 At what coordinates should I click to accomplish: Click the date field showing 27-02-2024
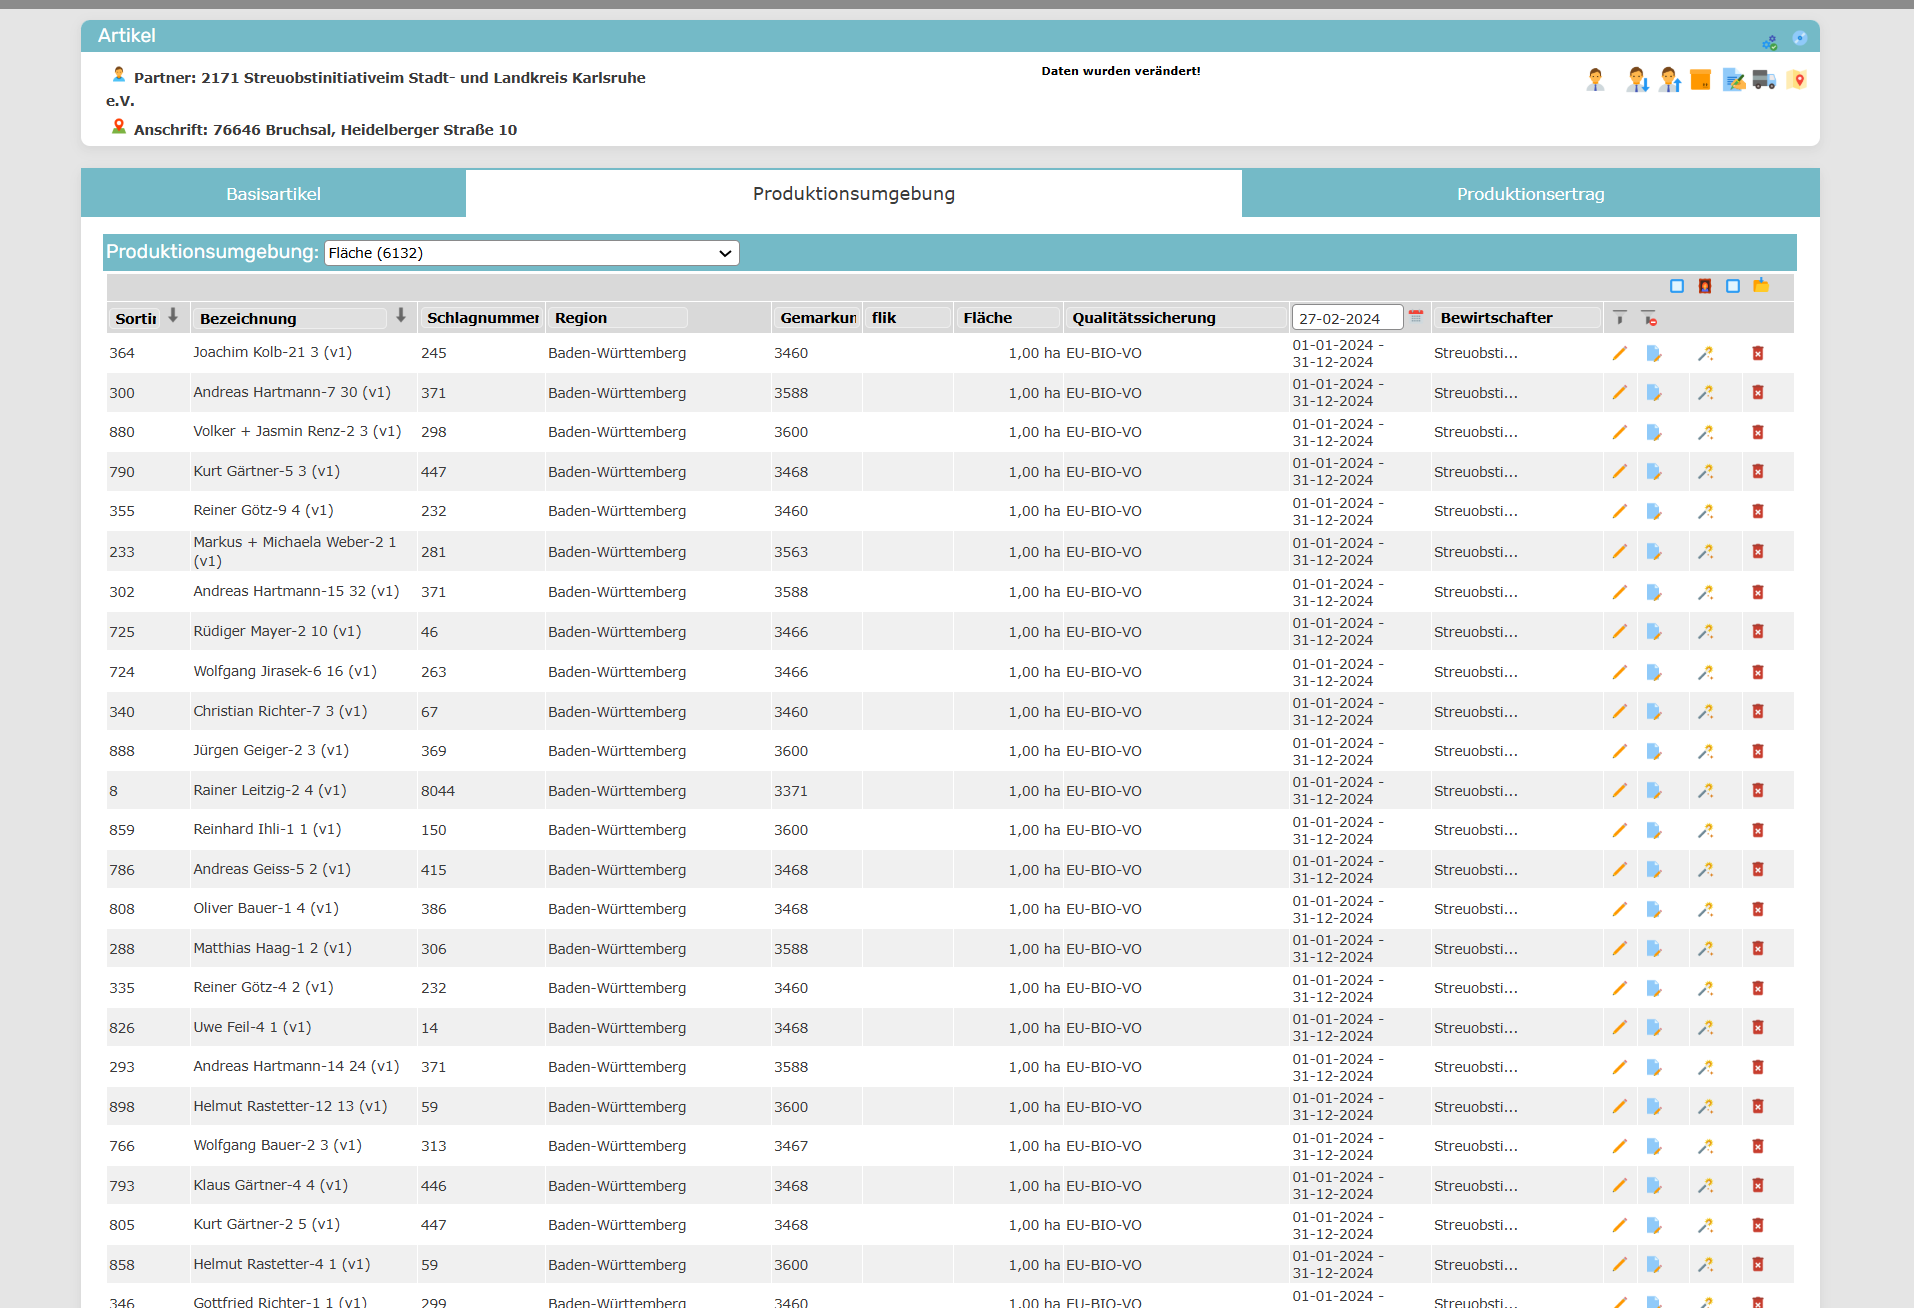coord(1346,318)
